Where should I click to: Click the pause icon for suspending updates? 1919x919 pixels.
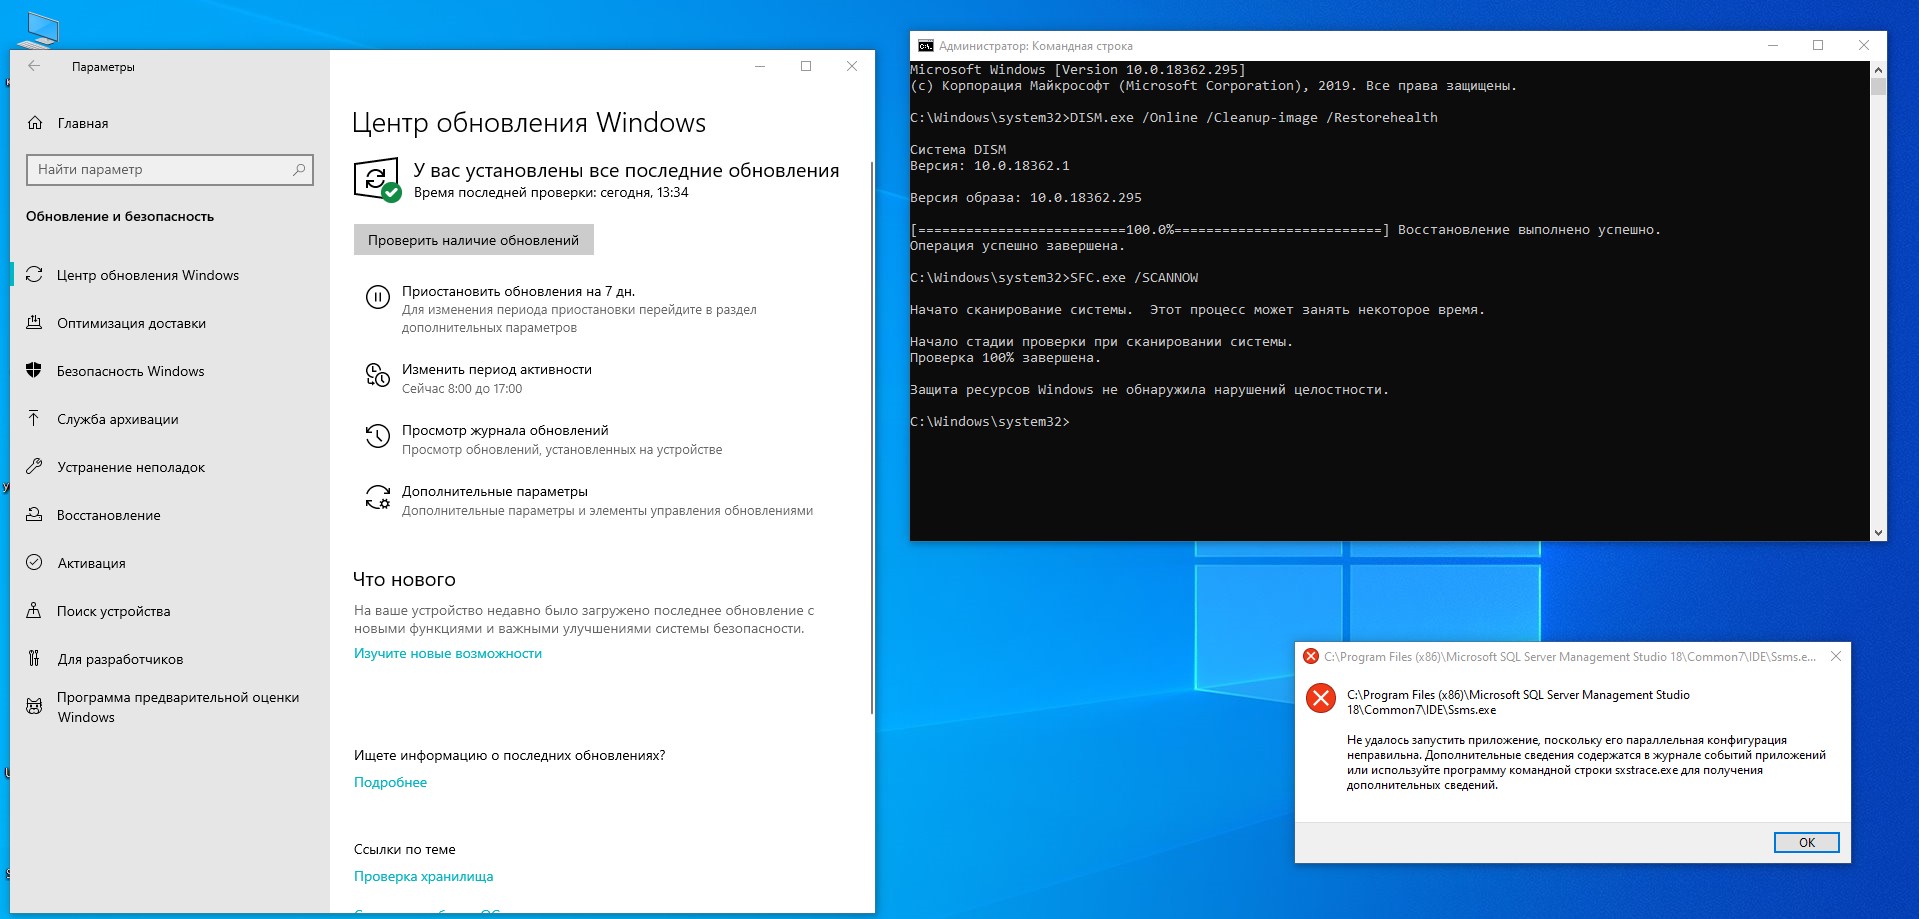pos(377,297)
